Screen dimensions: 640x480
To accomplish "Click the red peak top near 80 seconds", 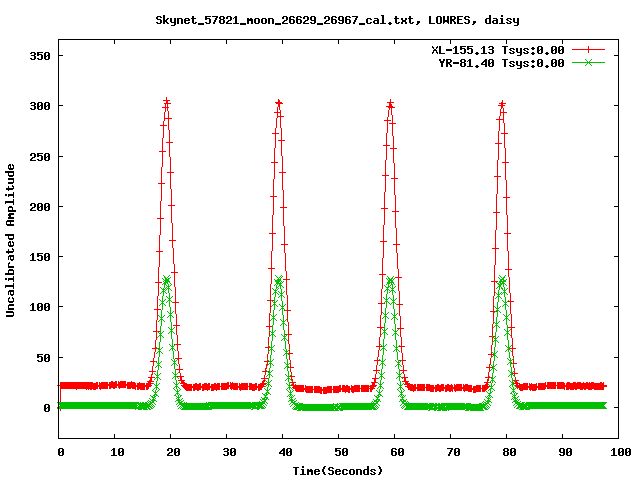I will coord(502,104).
